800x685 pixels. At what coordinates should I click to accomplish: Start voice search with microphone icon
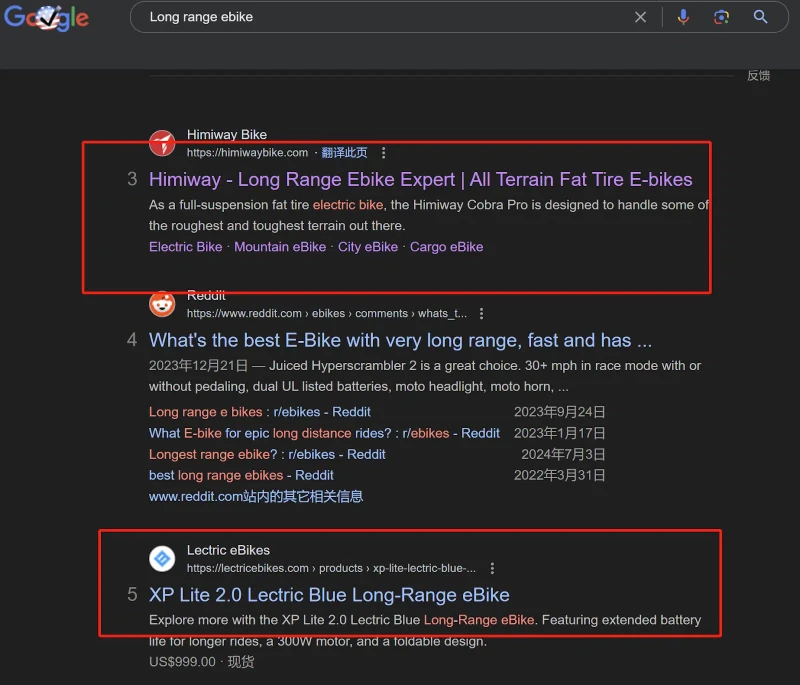(683, 17)
